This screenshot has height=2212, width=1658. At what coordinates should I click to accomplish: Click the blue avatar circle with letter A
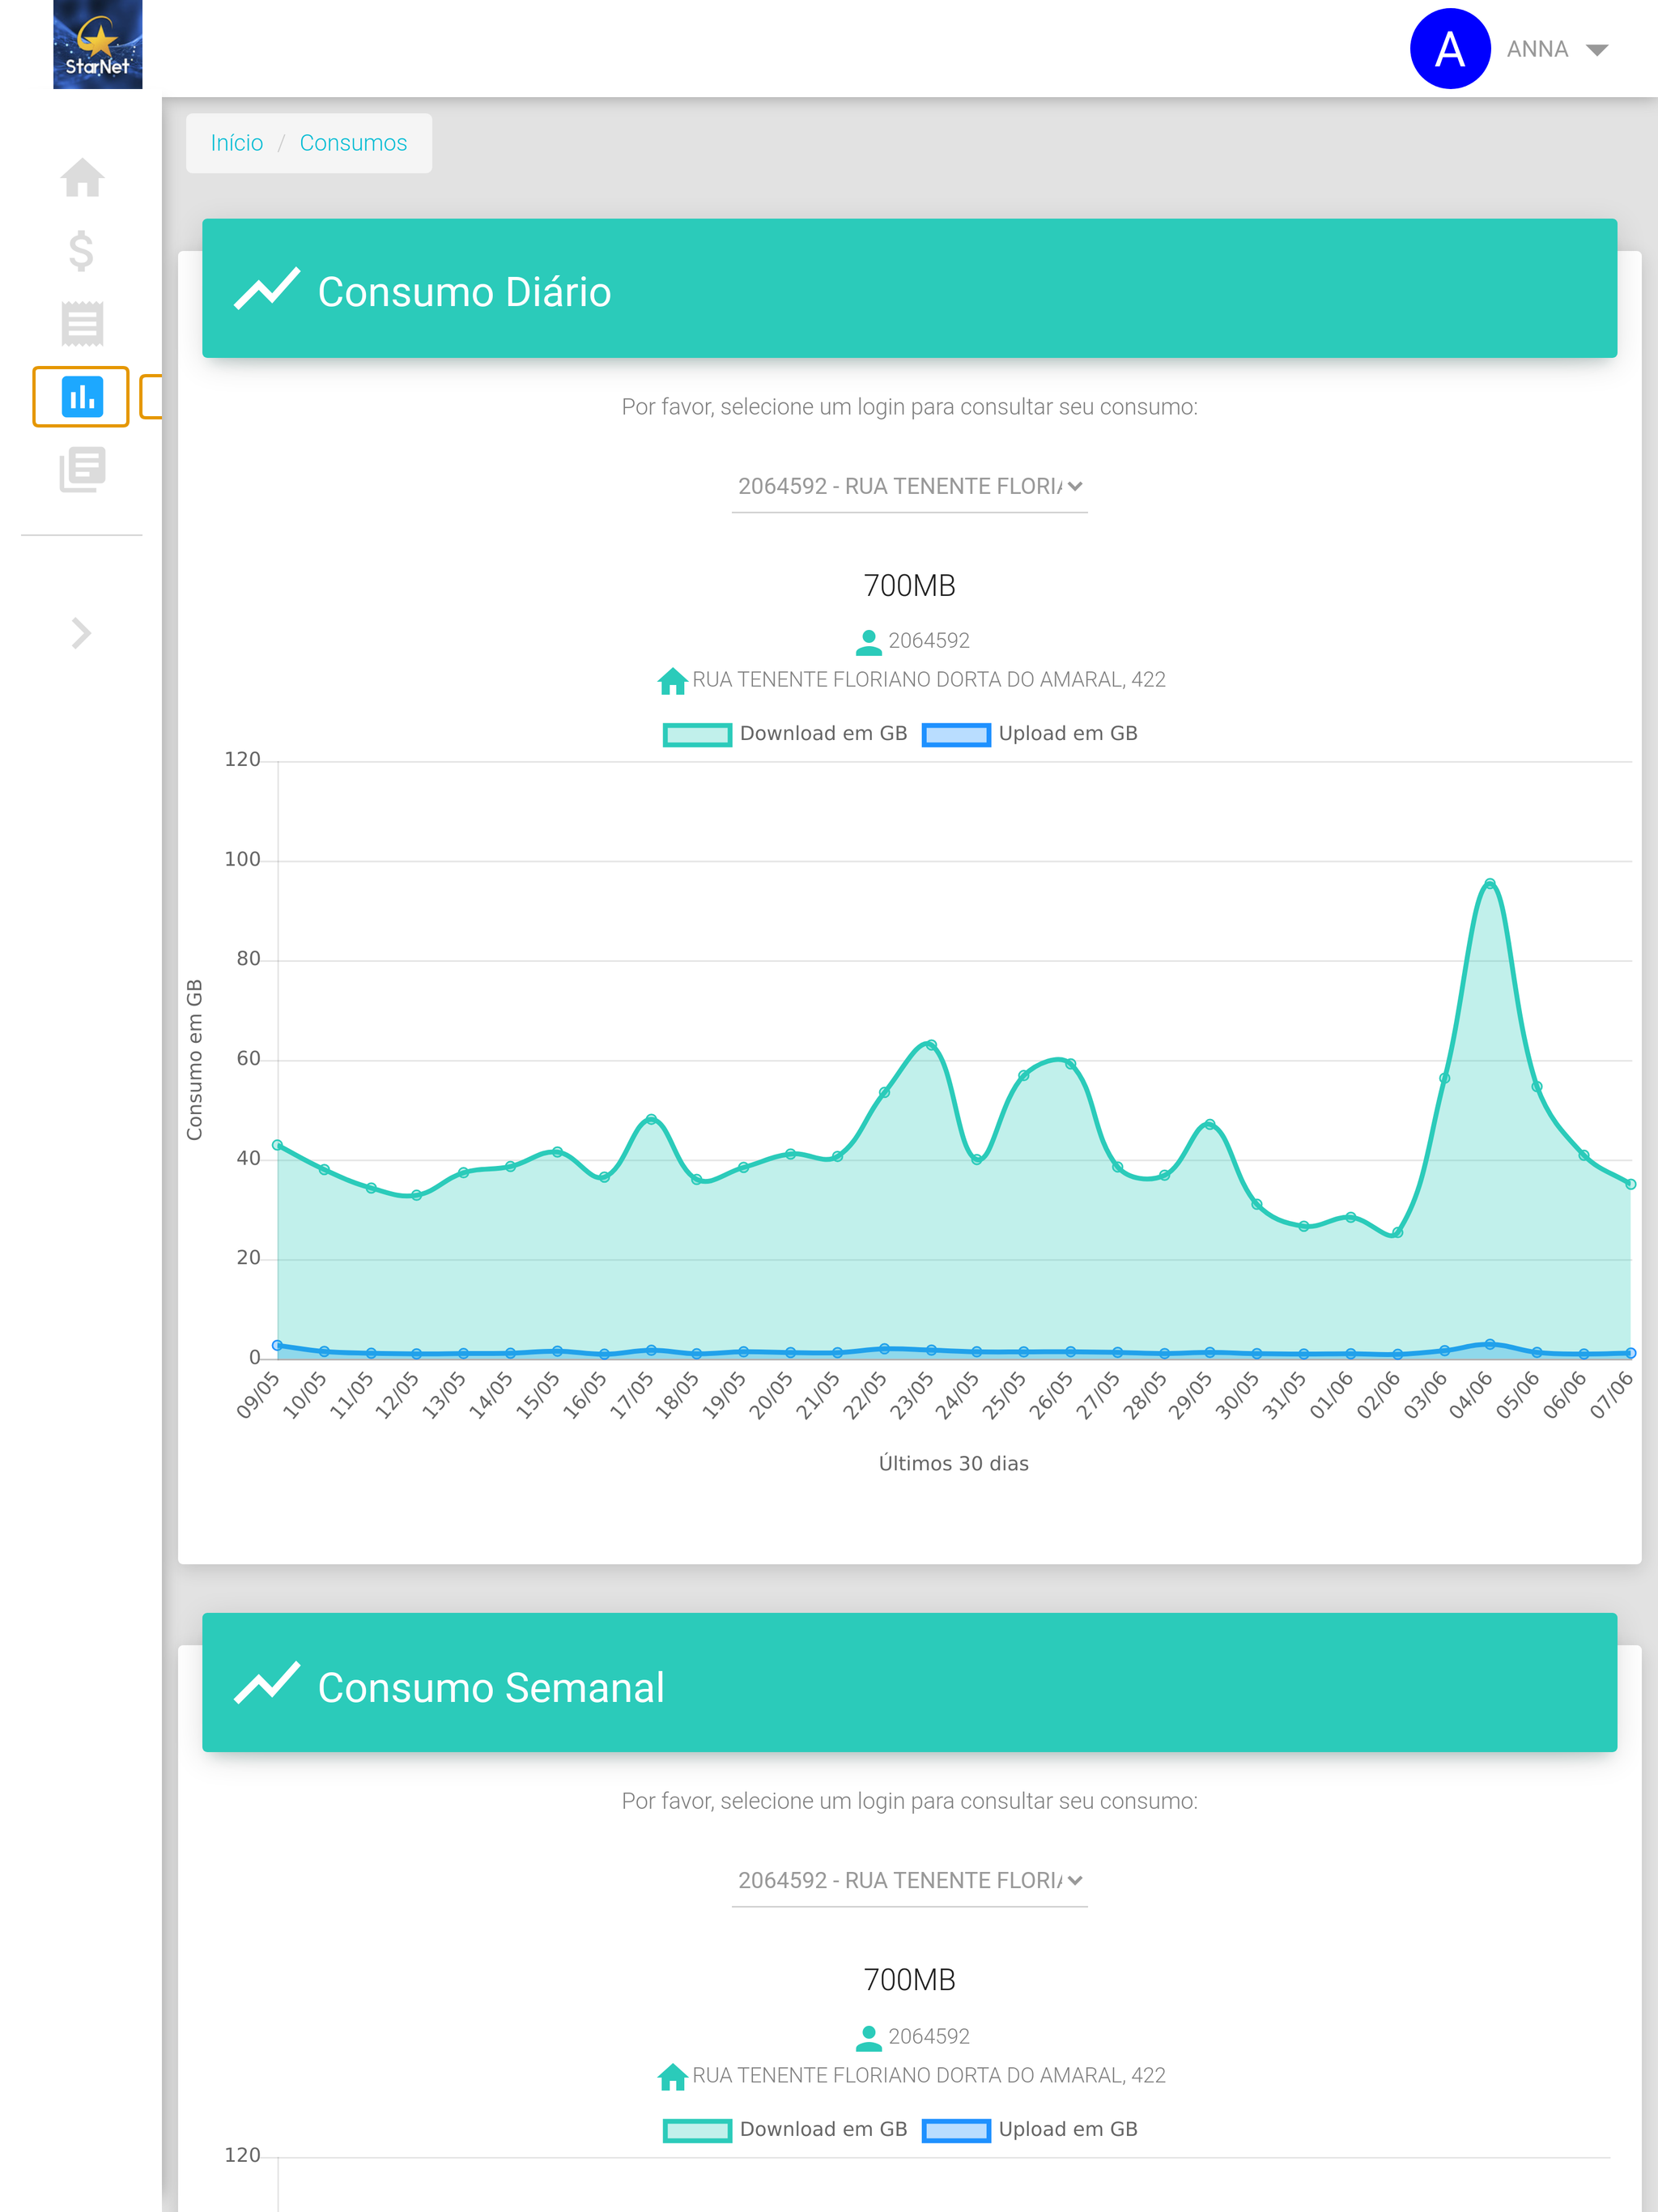click(x=1449, y=49)
